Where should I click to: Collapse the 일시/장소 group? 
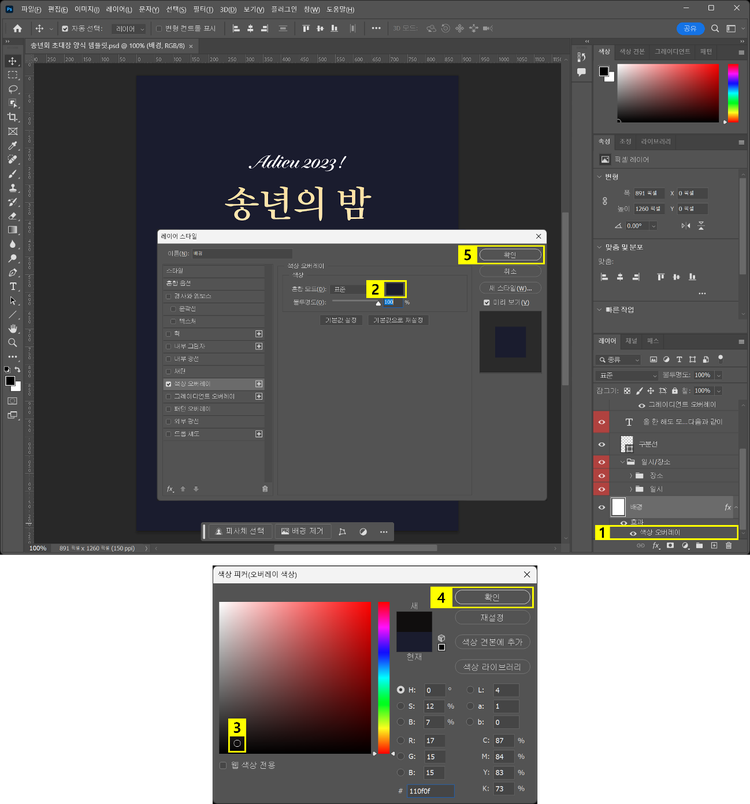(622, 462)
